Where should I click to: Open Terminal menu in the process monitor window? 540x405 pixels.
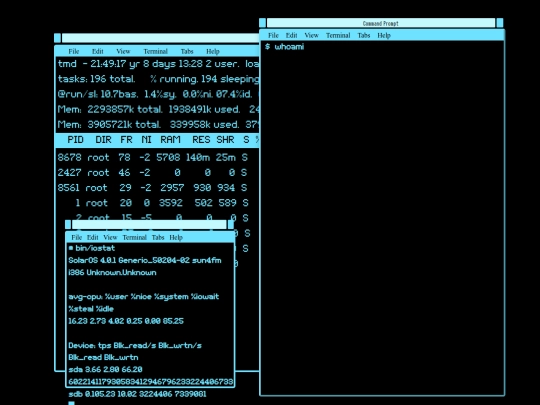tap(155, 51)
